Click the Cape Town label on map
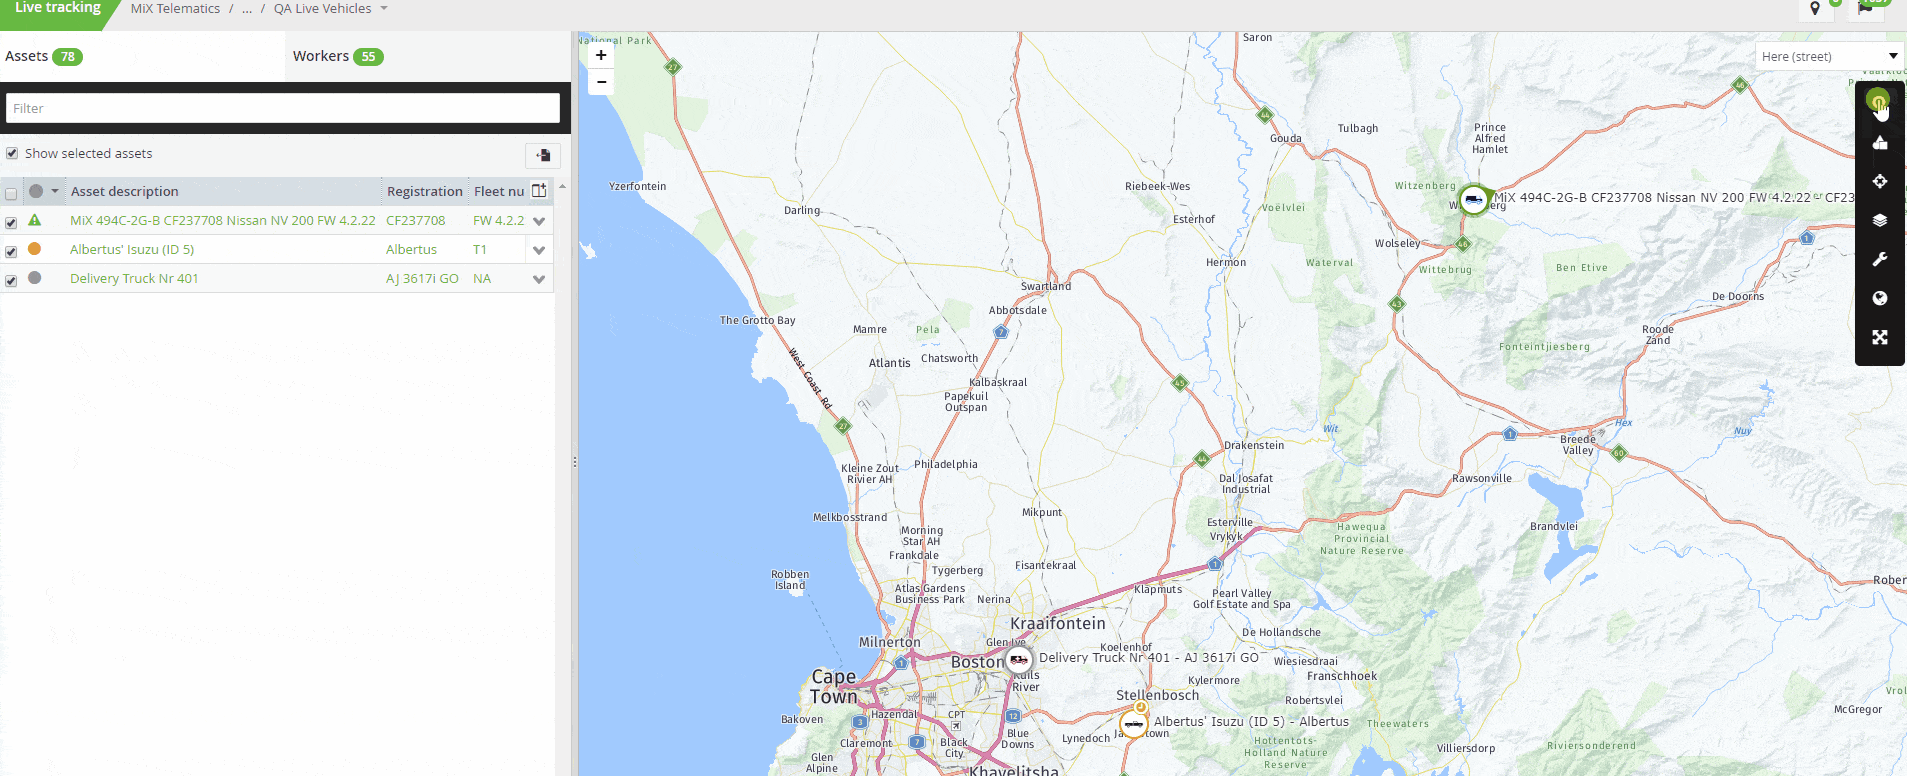This screenshot has height=776, width=1907. tap(833, 686)
